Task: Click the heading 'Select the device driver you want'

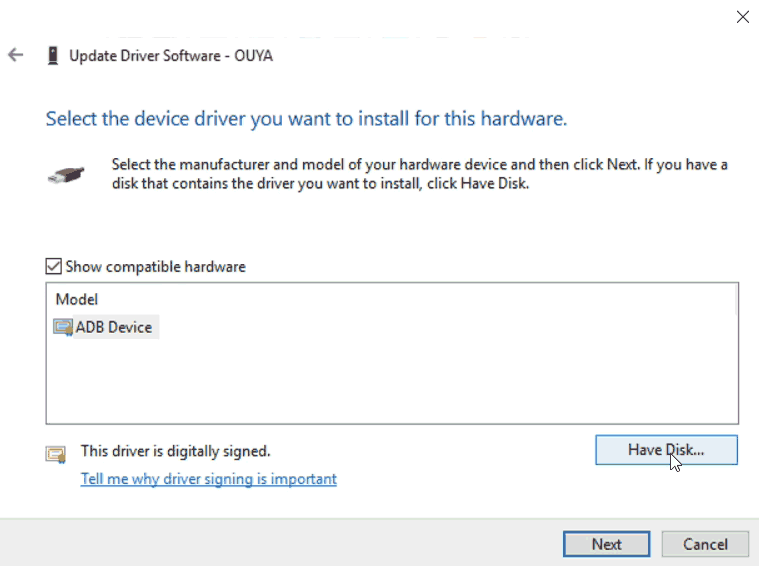Action: click(306, 119)
